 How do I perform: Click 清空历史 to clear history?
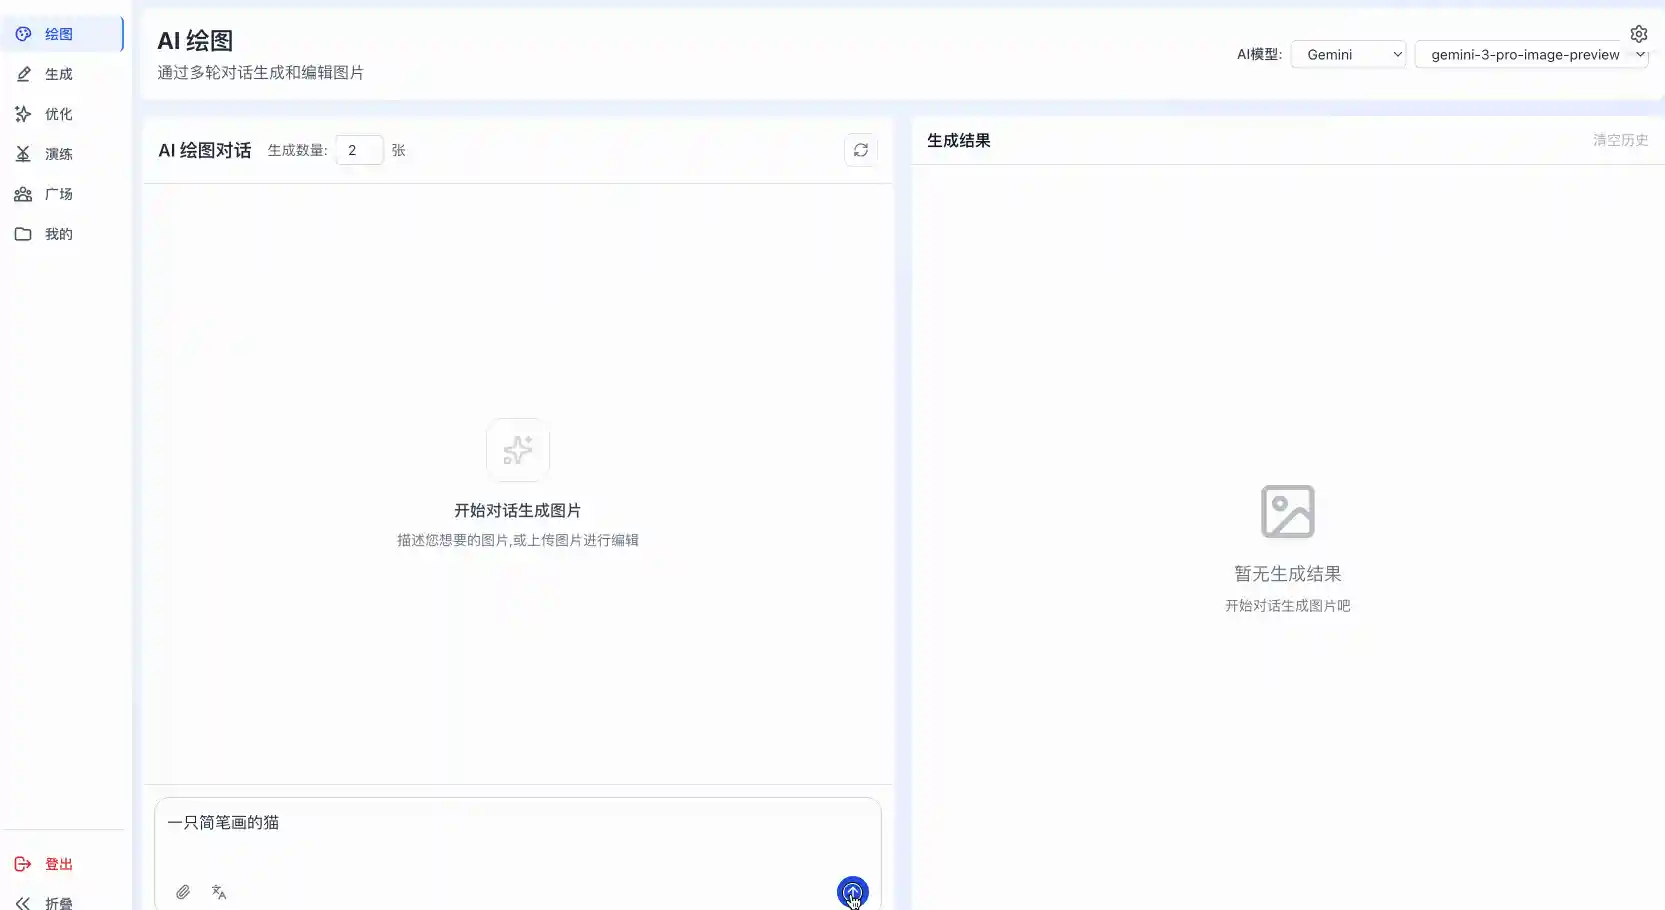(1620, 140)
